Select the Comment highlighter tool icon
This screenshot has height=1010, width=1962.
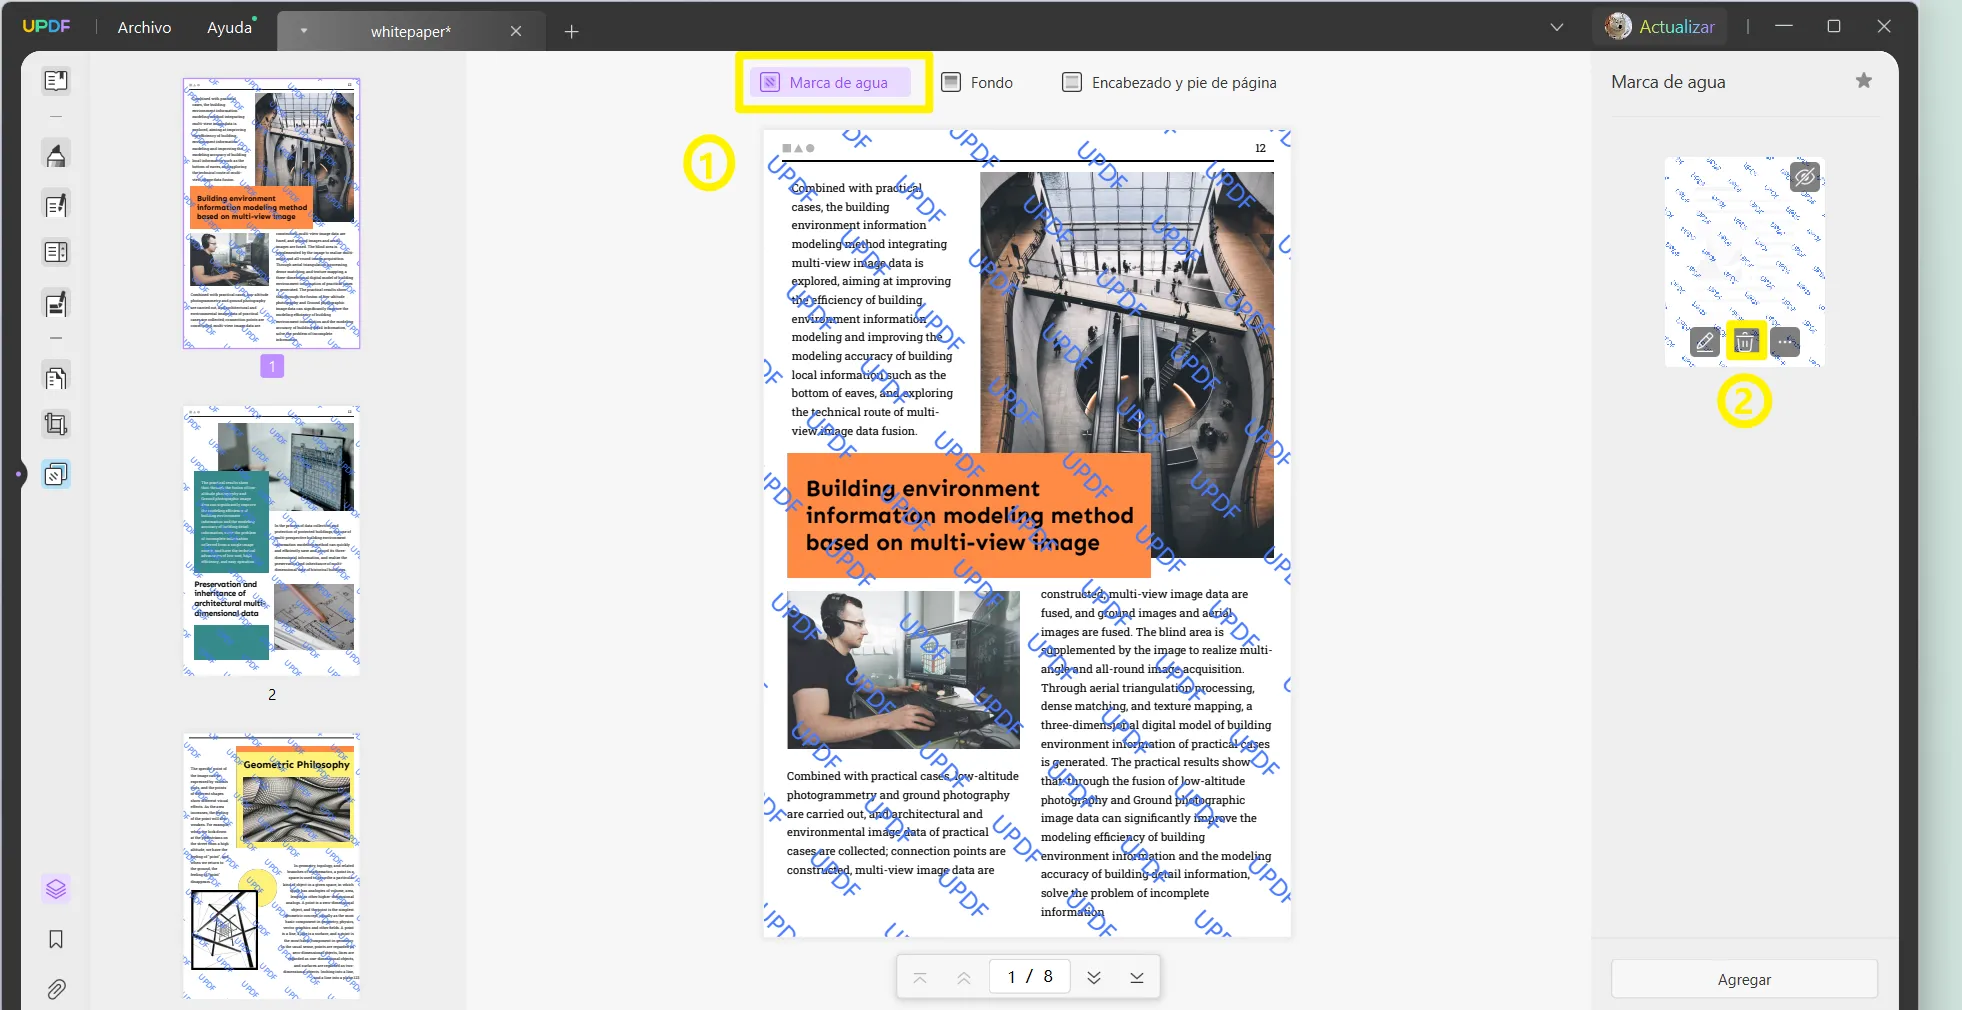[x=56, y=155]
